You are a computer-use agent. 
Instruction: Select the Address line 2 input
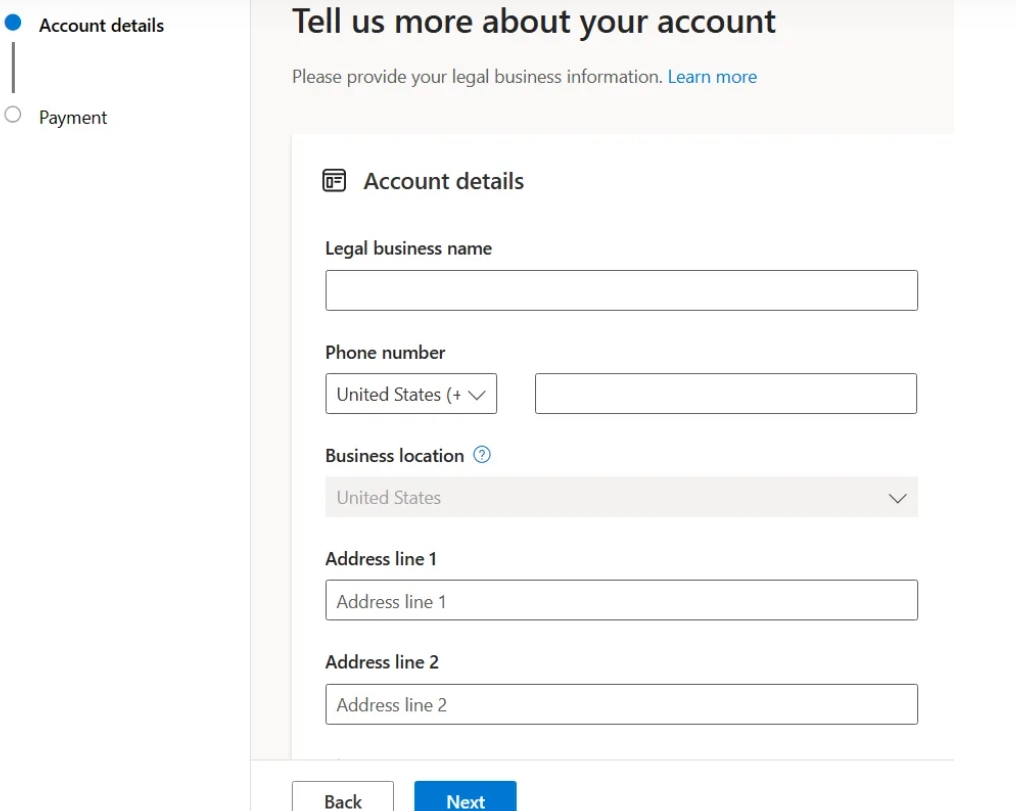point(621,704)
